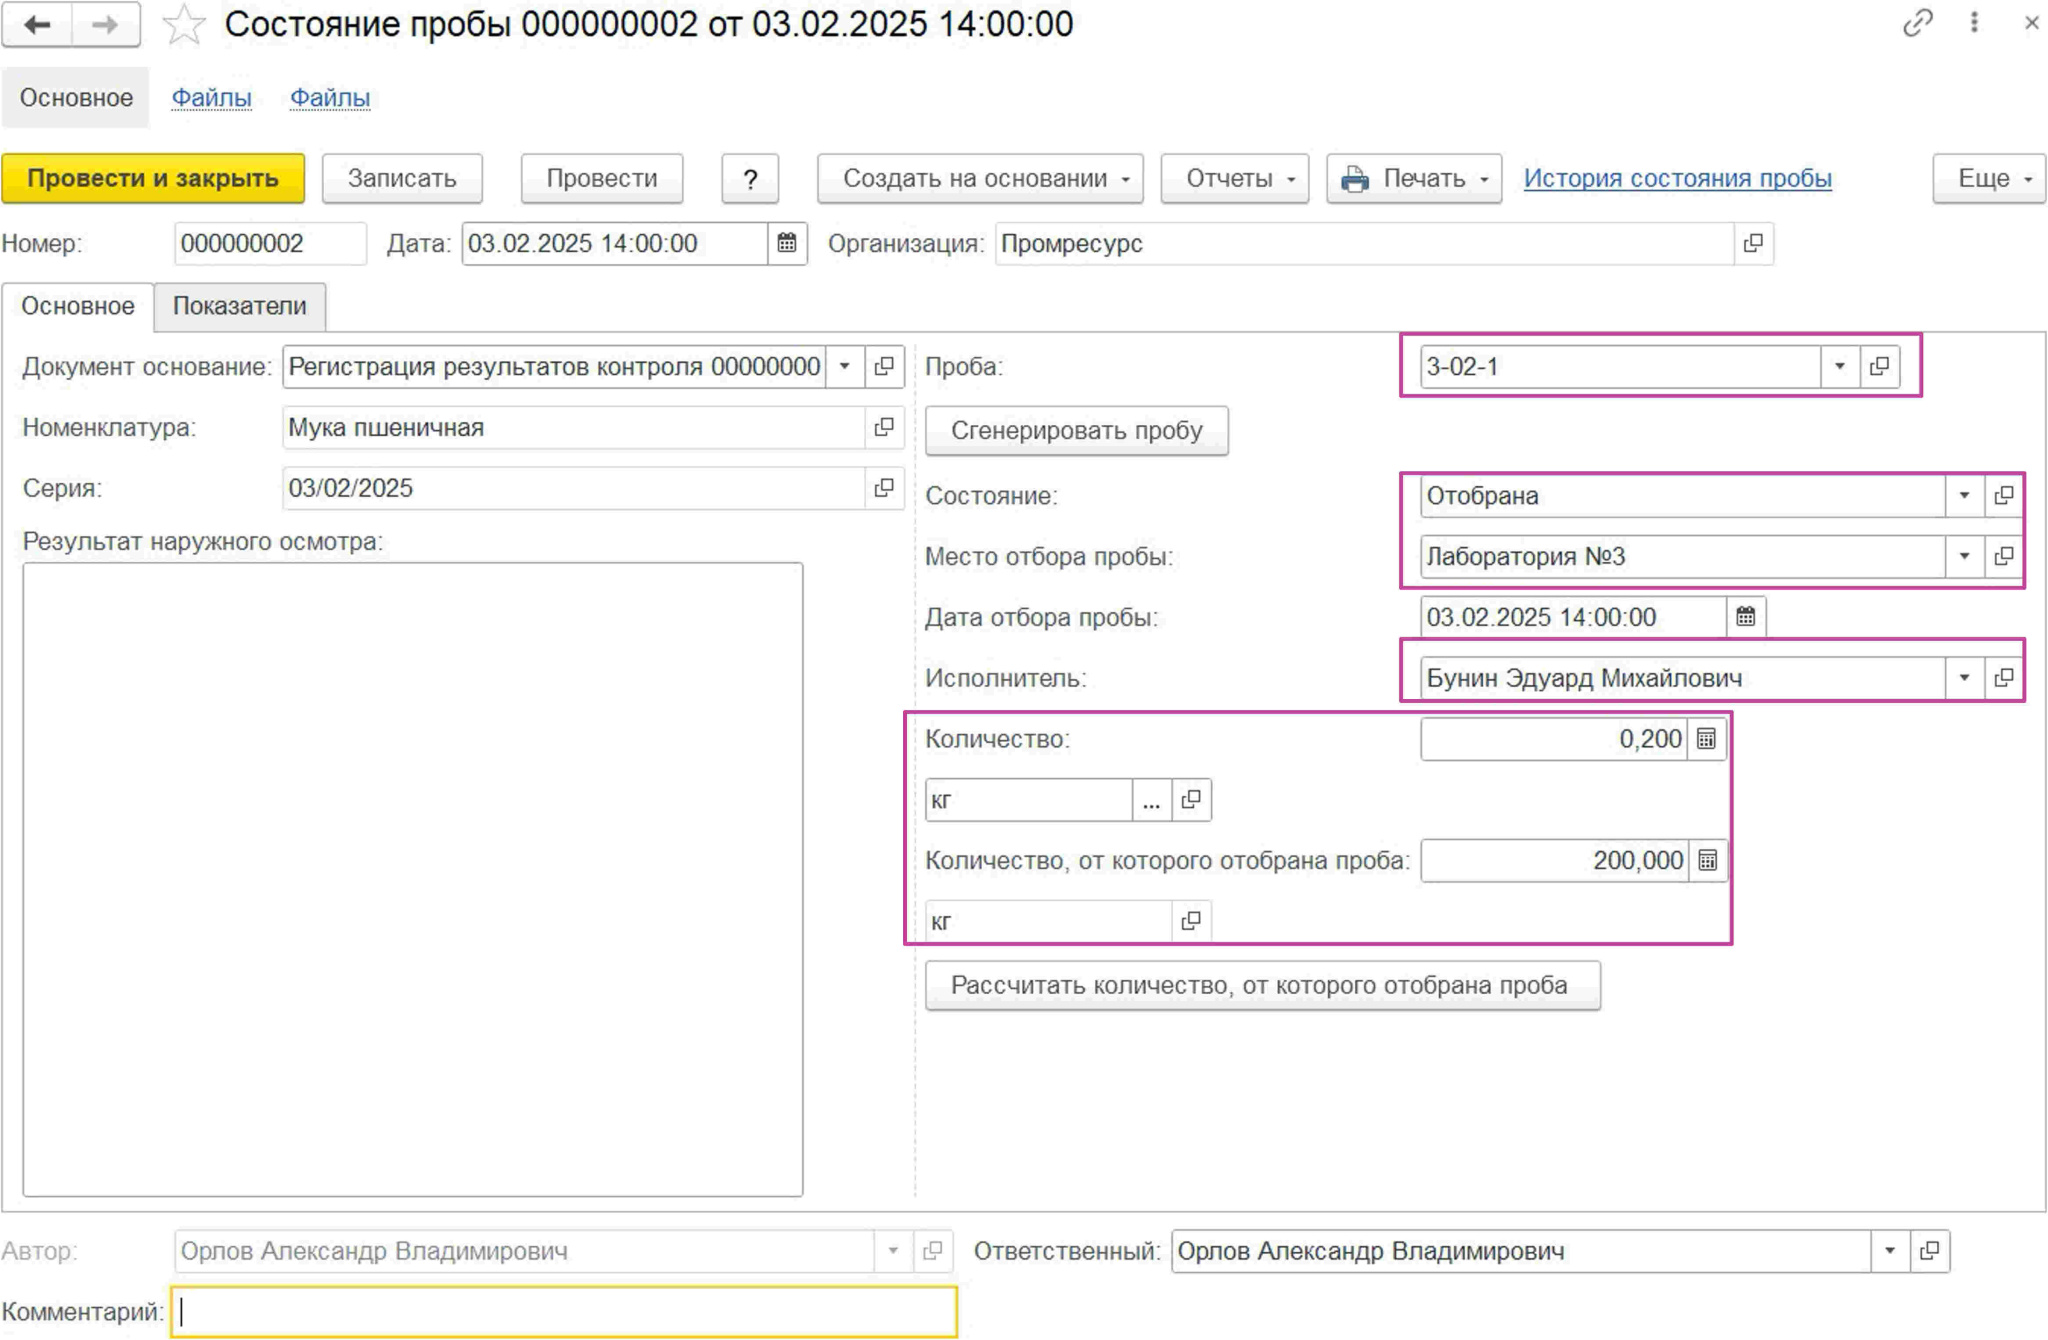The width and height of the screenshot is (2048, 1340).
Task: Copy link to this document icon
Action: (x=1917, y=22)
